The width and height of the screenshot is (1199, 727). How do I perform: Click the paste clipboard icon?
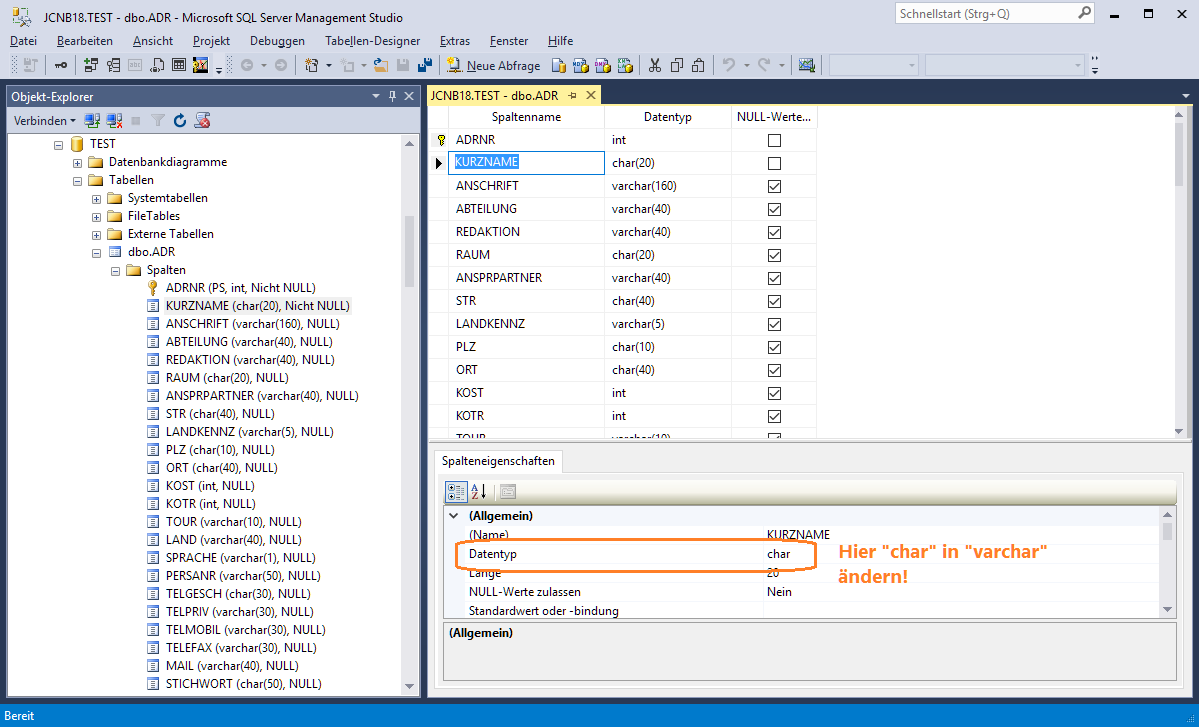(698, 65)
